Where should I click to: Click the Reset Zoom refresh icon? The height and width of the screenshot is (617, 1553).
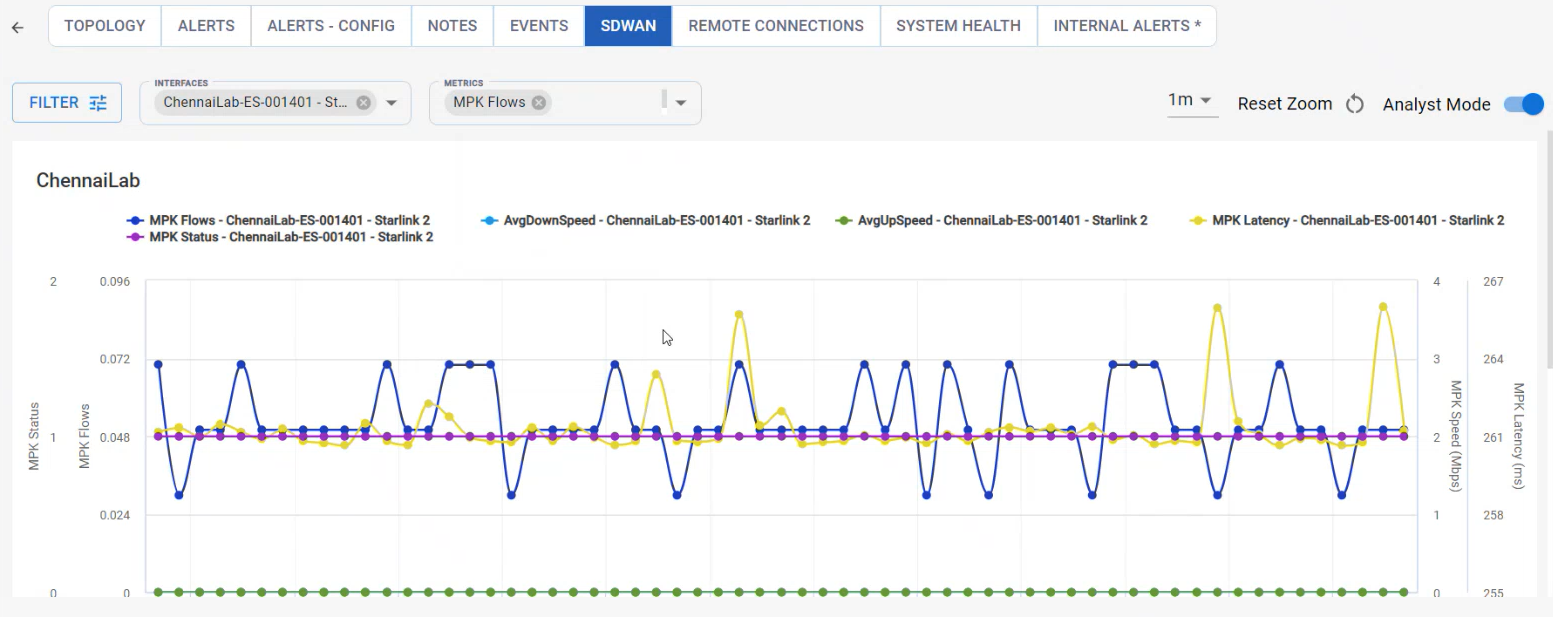1355,104
